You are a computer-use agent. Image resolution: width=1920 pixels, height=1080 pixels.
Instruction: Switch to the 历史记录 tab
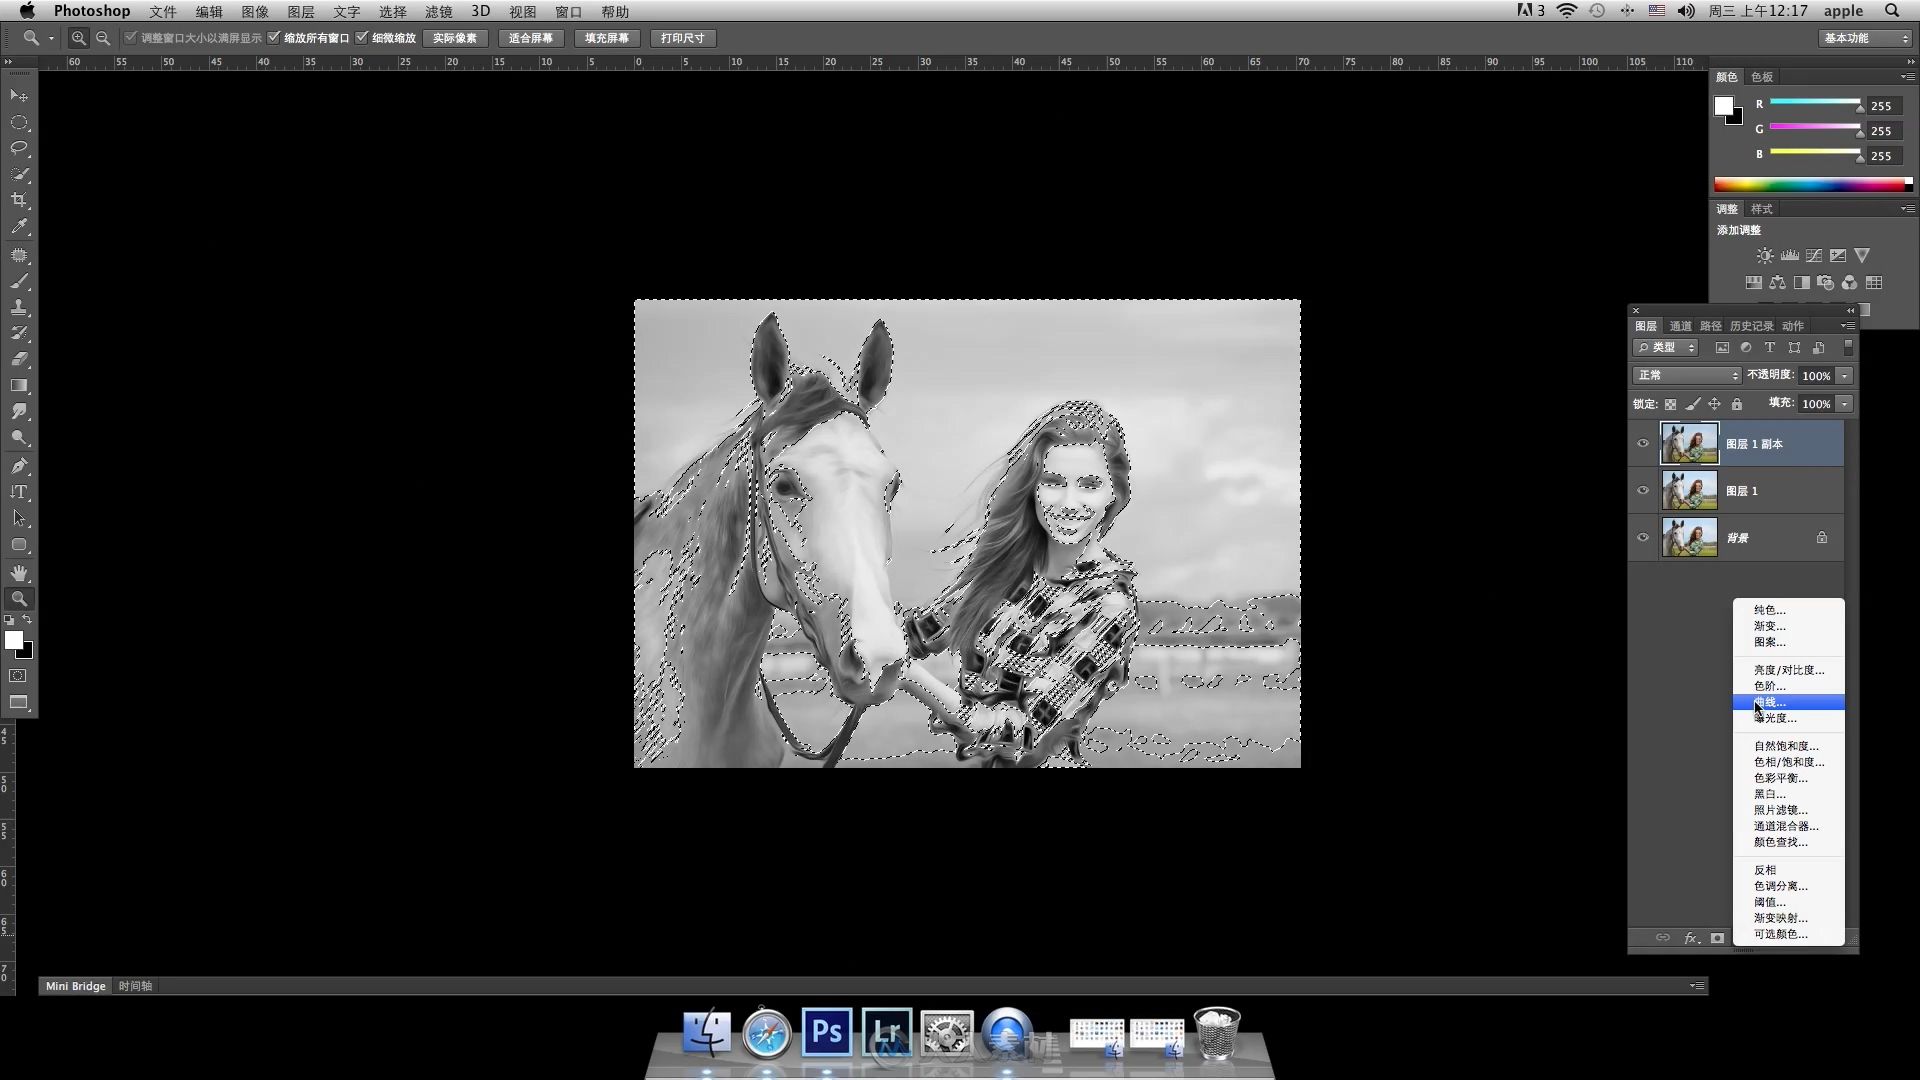[1751, 326]
